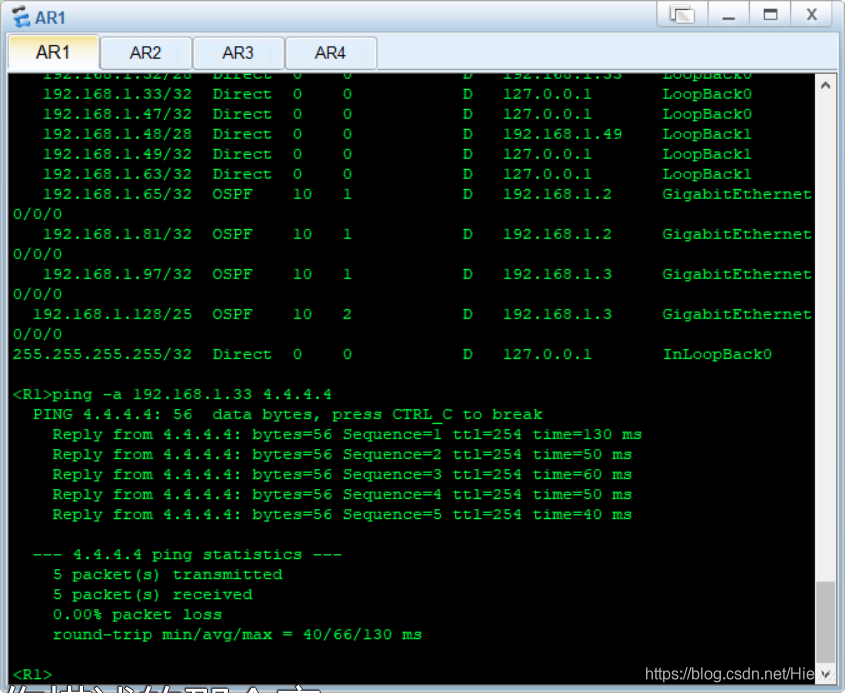Click the AR1 window title bar text
845x693 pixels.
[x=49, y=16]
